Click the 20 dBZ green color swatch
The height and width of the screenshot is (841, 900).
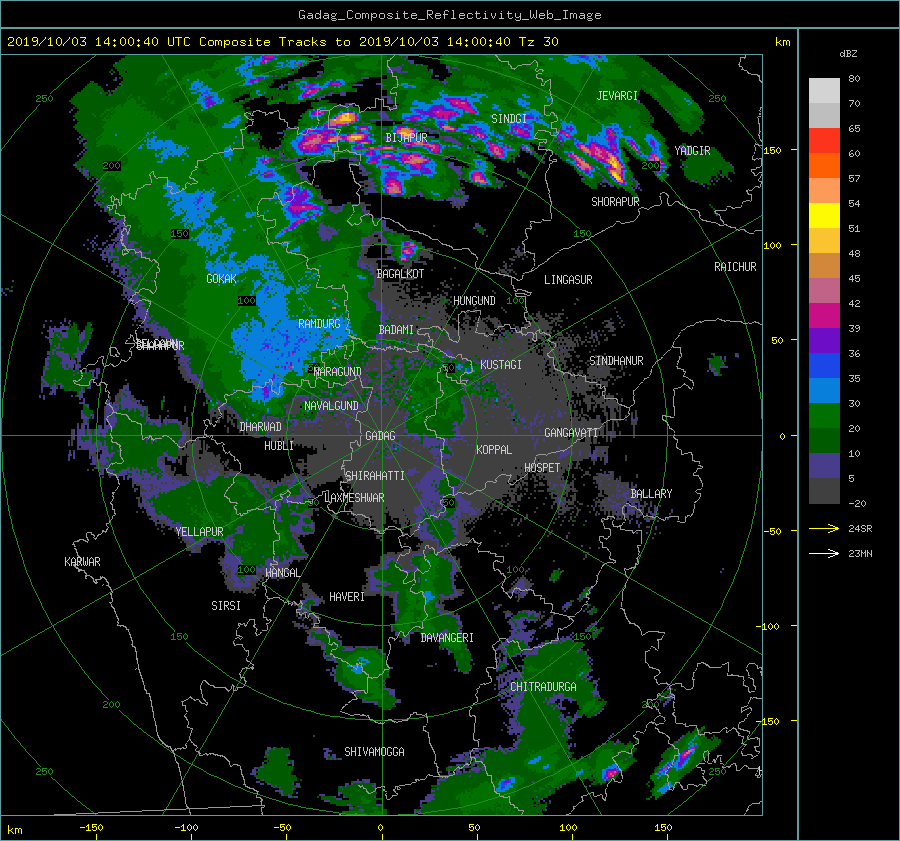824,416
